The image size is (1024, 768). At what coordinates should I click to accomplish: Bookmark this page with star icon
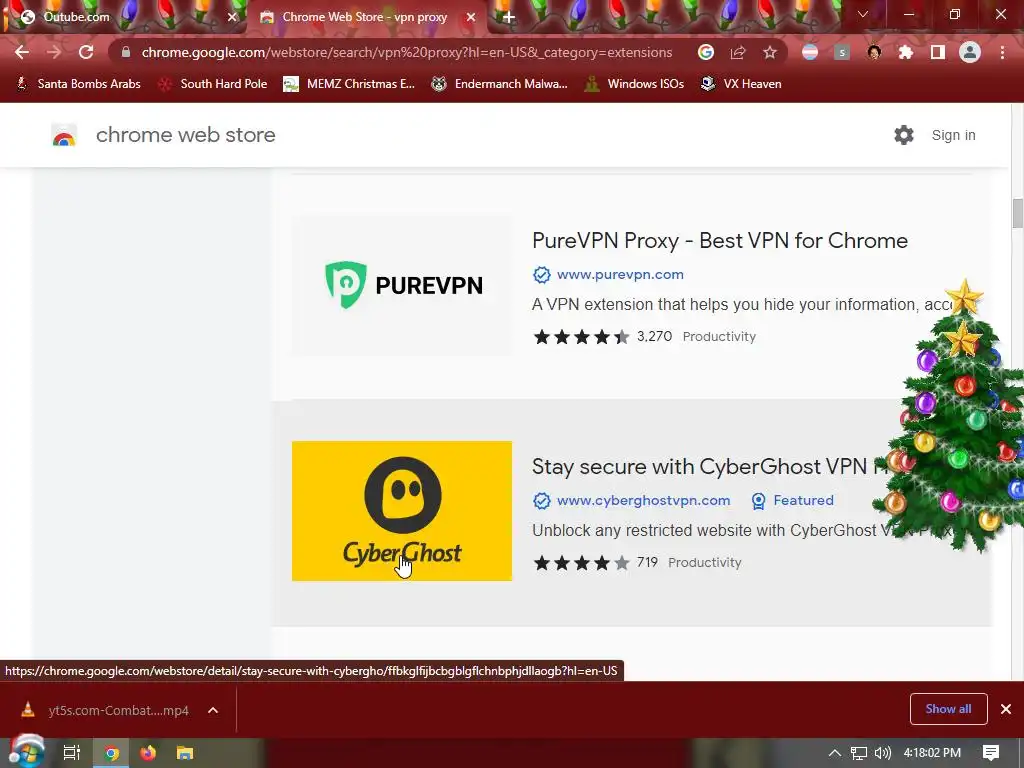point(770,52)
